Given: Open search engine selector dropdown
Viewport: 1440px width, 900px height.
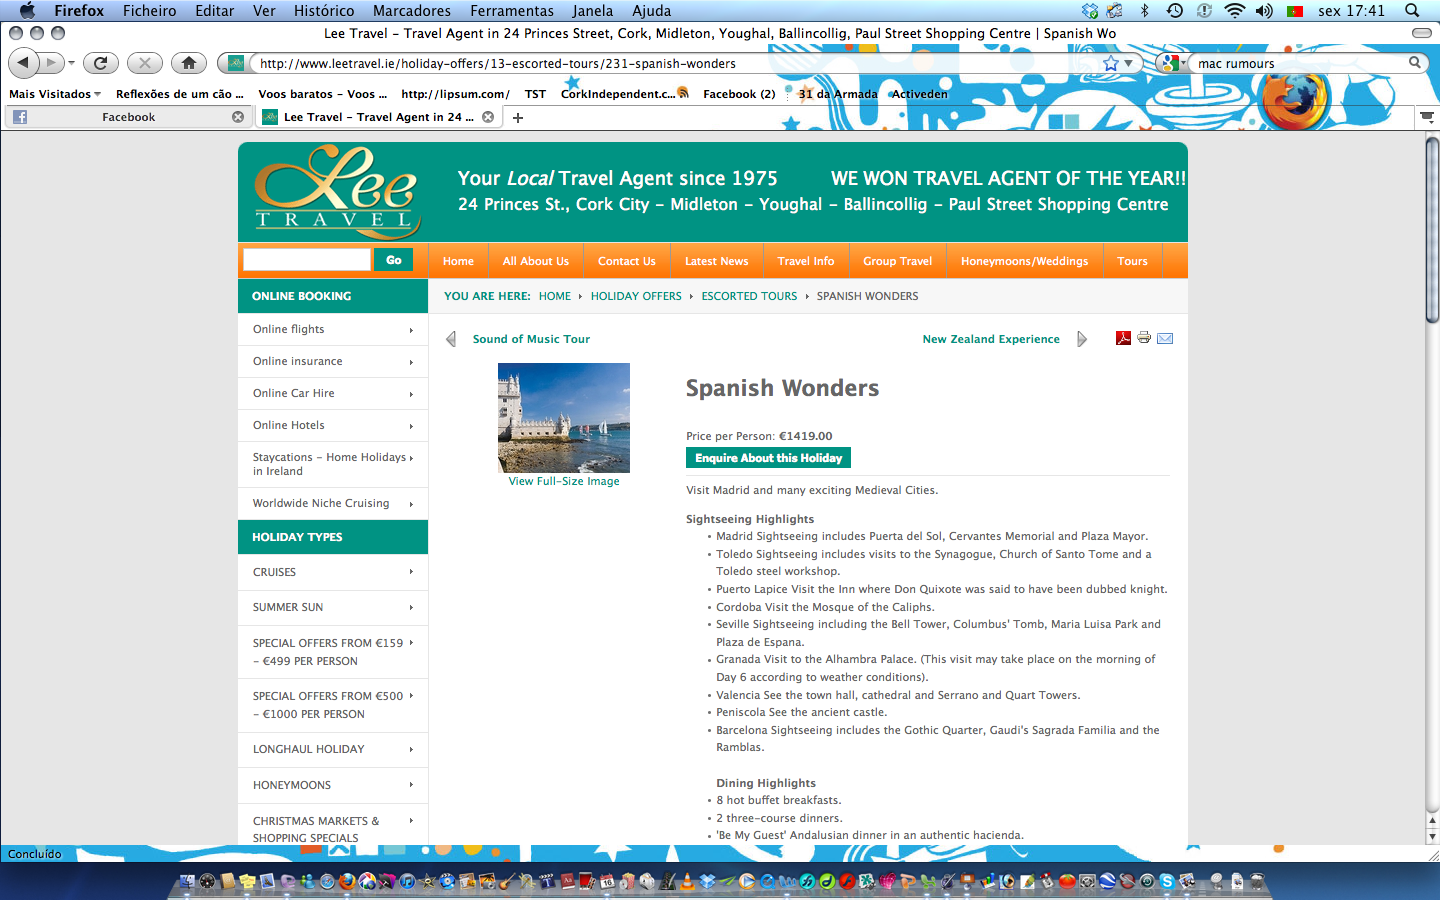Looking at the screenshot, I should click(x=1173, y=63).
